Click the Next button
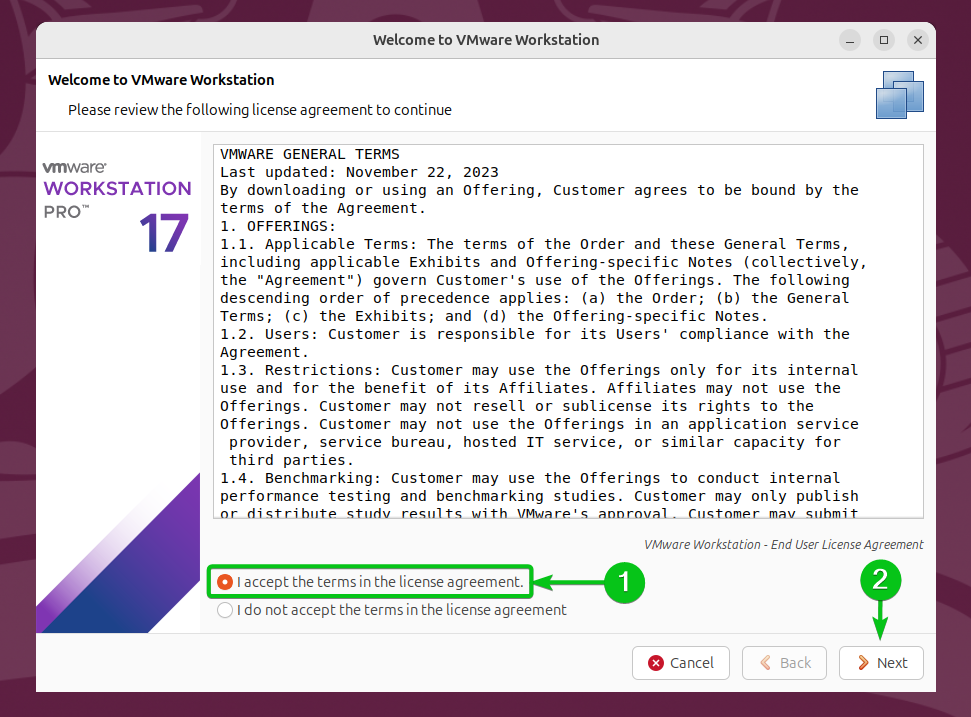Screen dimensions: 971x717 tap(881, 663)
